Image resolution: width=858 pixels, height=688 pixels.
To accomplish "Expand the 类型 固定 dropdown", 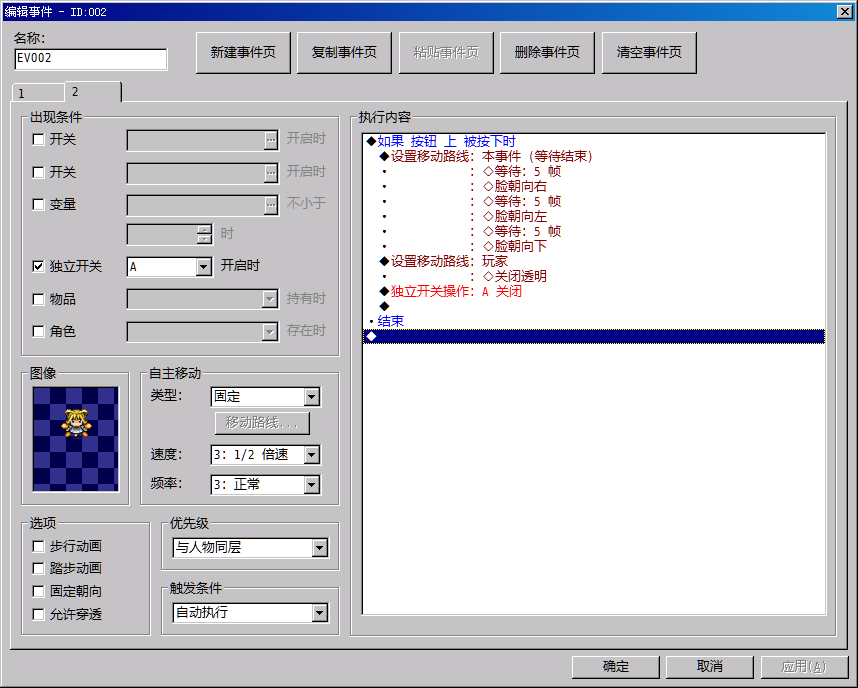I will coord(311,397).
